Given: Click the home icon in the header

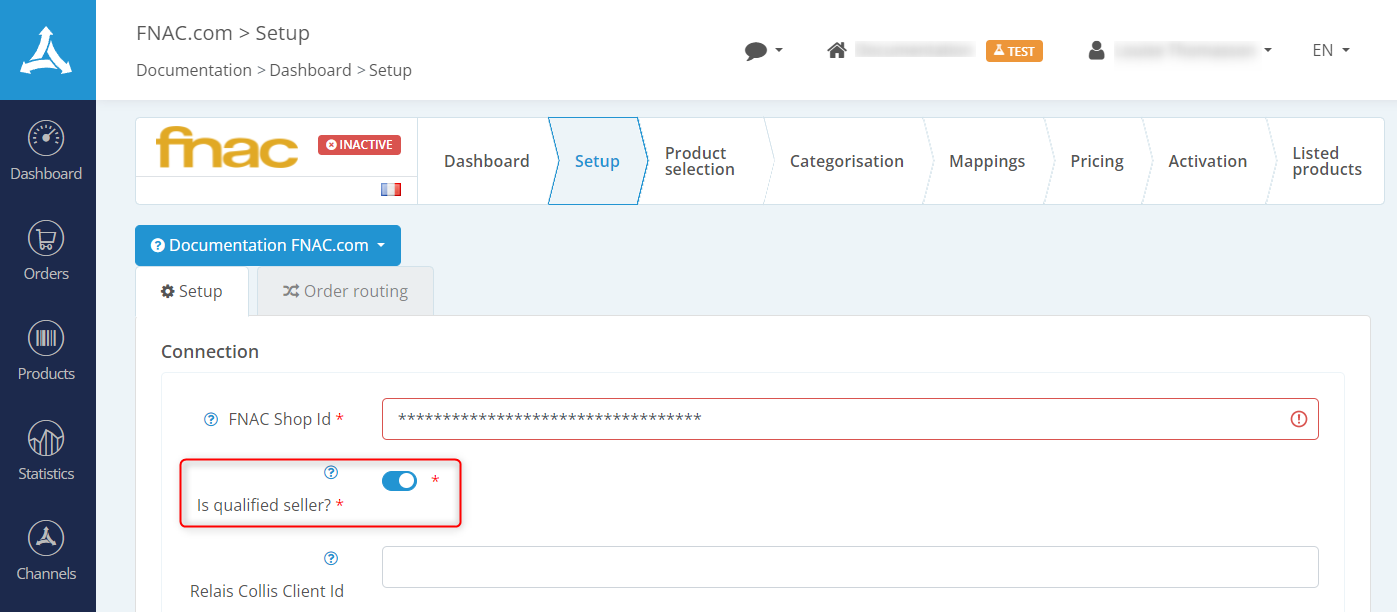Looking at the screenshot, I should click(837, 48).
